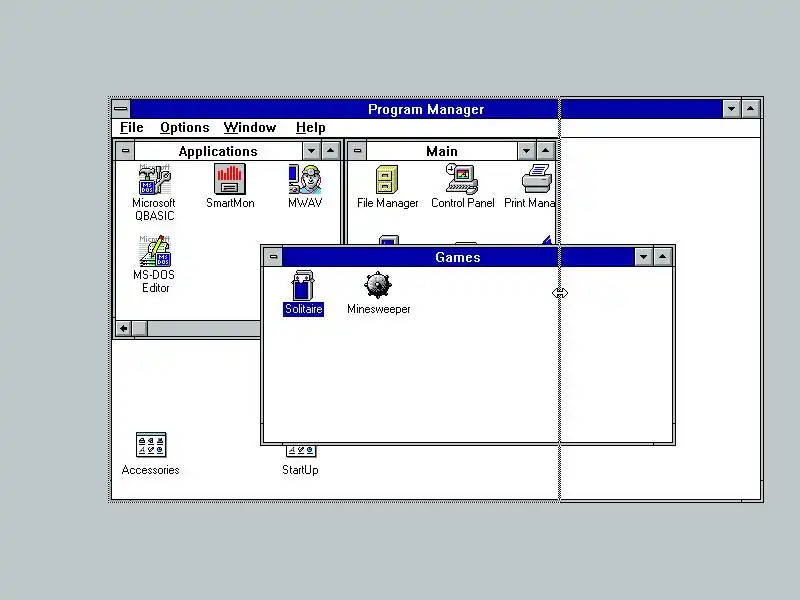
Task: Click the Applications scrollbar left arrow
Action: (124, 328)
